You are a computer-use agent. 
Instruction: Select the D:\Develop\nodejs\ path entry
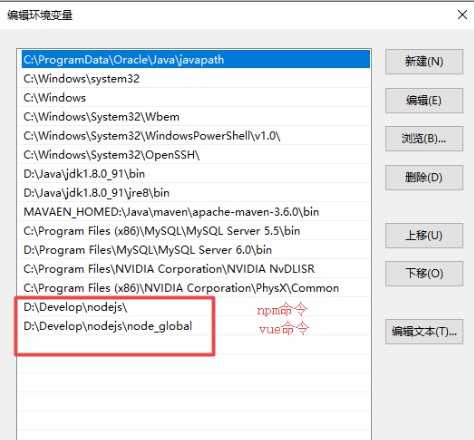coord(196,307)
